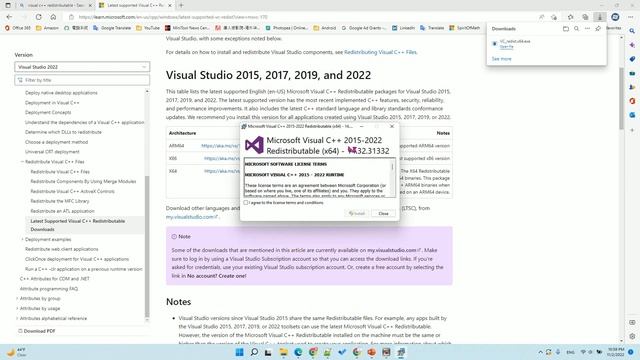Open 'Redistribute the MFC Library' article
The width and height of the screenshot is (640, 360).
click(x=60, y=201)
